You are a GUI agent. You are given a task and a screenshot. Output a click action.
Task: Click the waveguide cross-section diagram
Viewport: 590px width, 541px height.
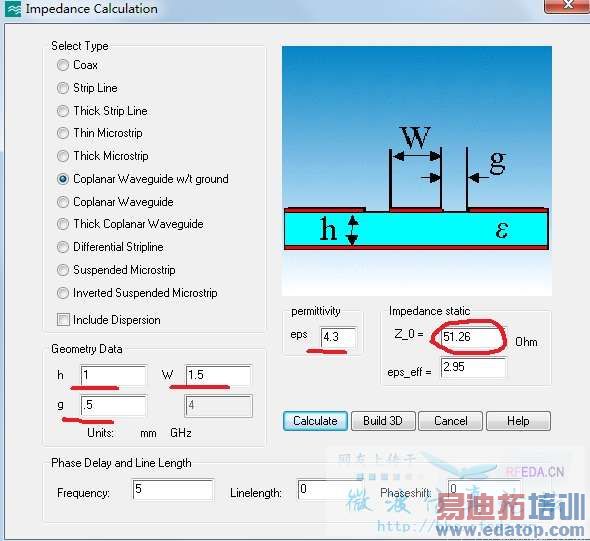pos(417,171)
